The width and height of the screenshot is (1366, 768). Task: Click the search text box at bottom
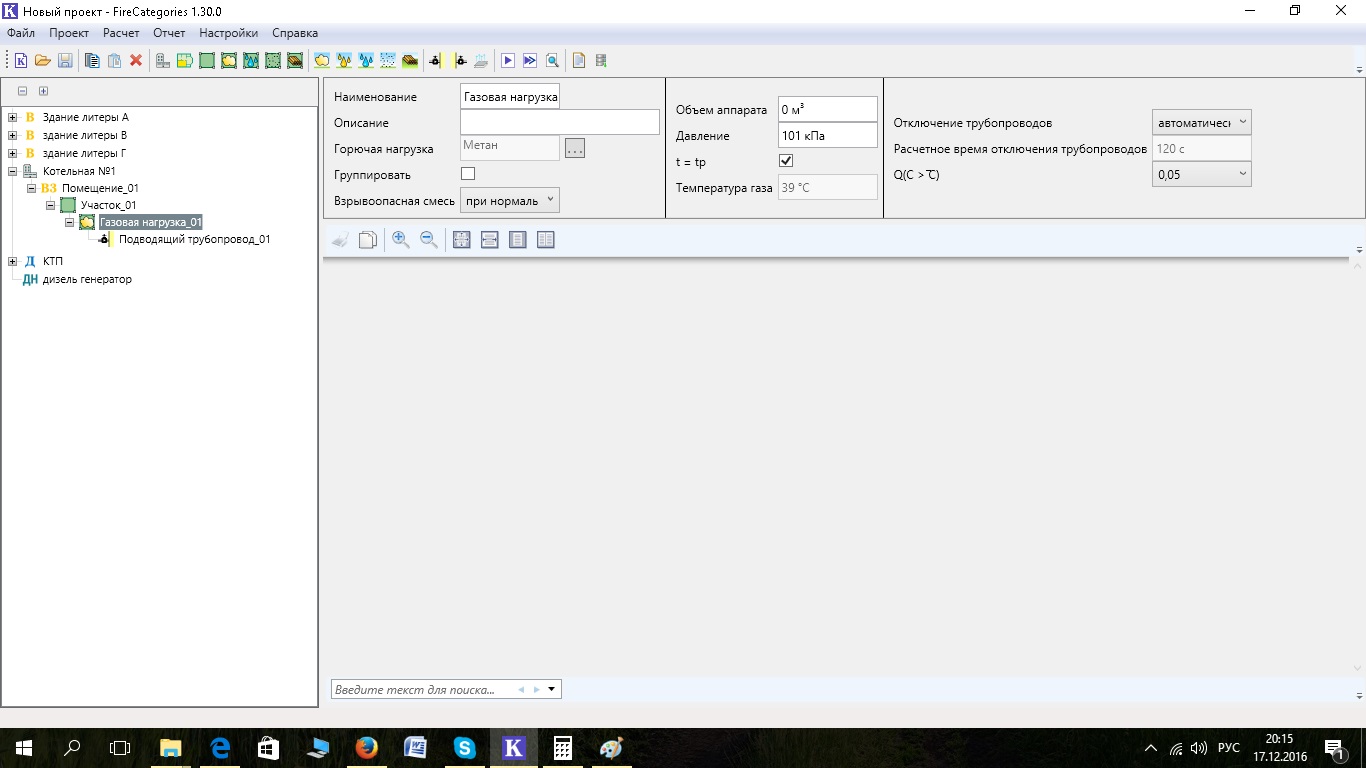424,690
